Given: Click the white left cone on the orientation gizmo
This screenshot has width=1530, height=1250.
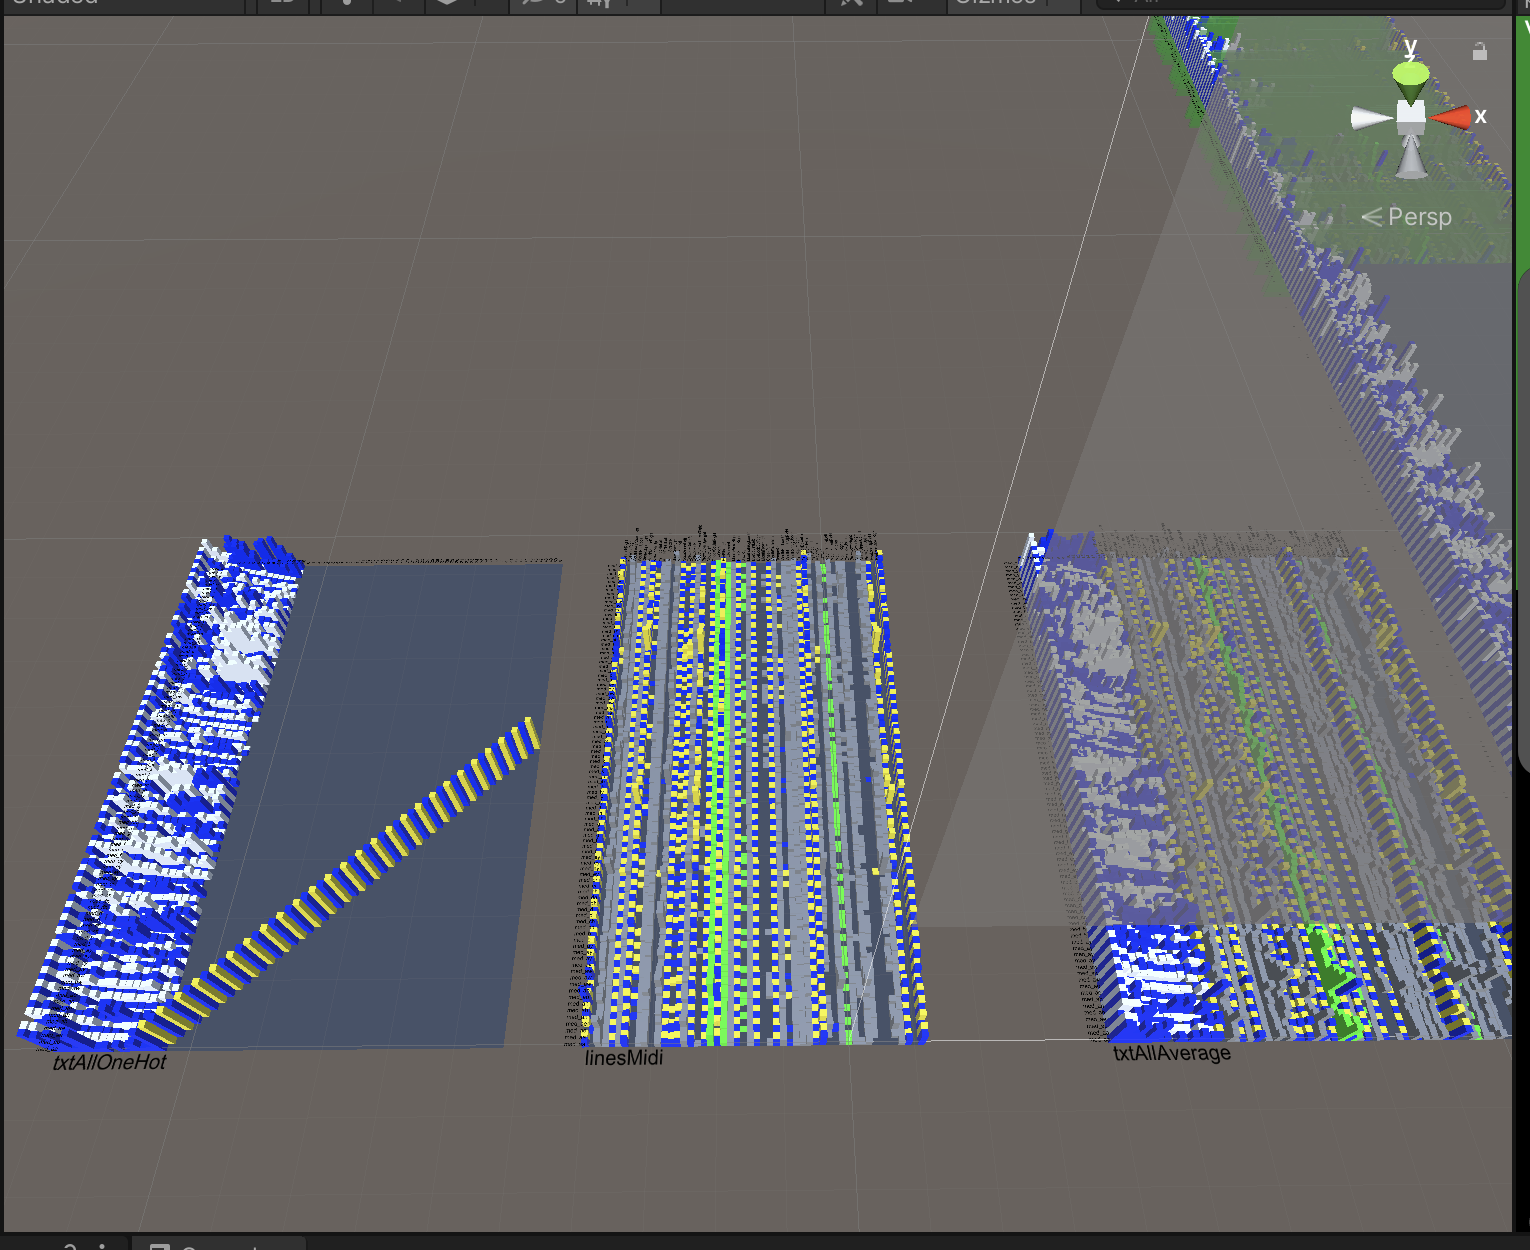Looking at the screenshot, I should pyautogui.click(x=1370, y=119).
